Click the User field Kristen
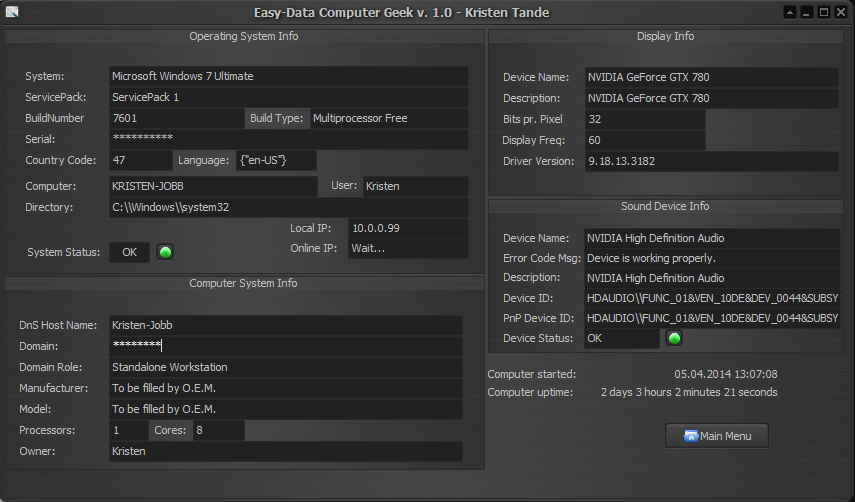 coord(416,186)
